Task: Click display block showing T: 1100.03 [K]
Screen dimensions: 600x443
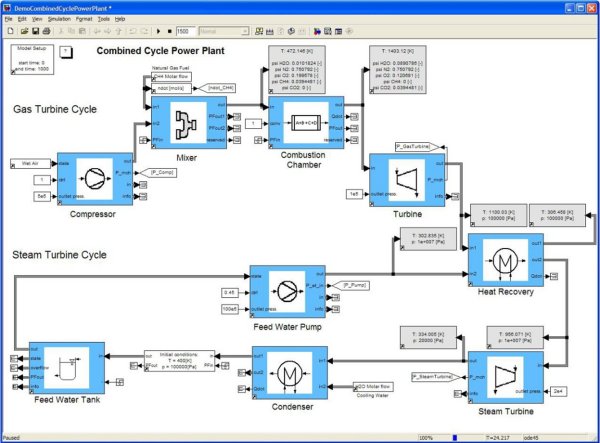Action: (499, 215)
